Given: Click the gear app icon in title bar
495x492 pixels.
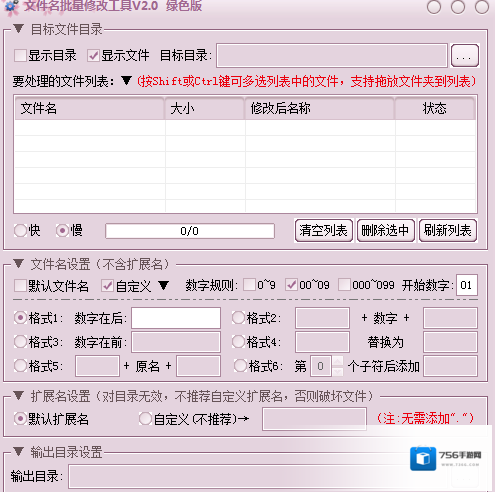Looking at the screenshot, I should 12,7.
